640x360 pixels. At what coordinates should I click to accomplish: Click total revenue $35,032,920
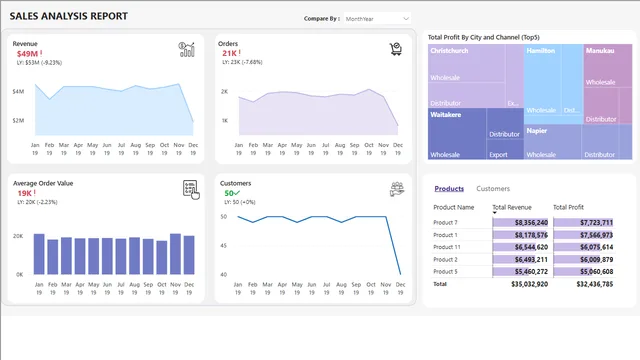(x=529, y=284)
